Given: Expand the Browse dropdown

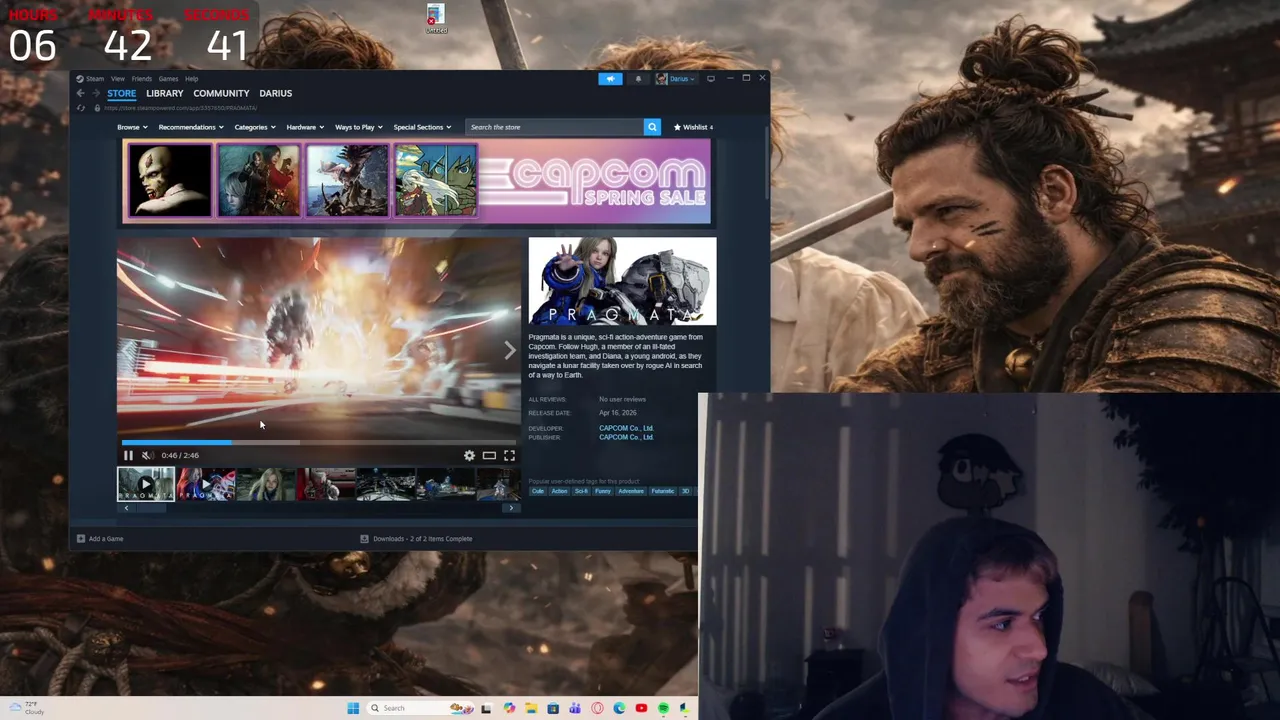Looking at the screenshot, I should click(132, 127).
